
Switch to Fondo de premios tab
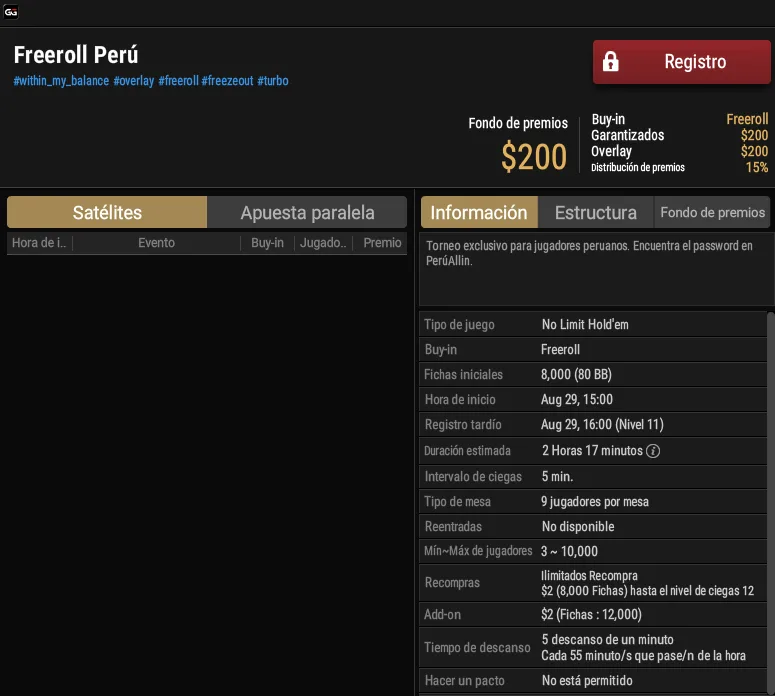pyautogui.click(x=712, y=212)
